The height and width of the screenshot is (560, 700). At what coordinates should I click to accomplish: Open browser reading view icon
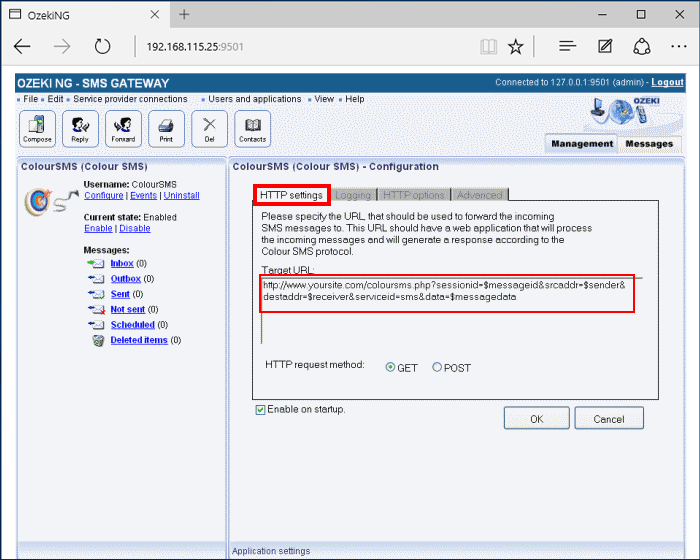(x=488, y=46)
